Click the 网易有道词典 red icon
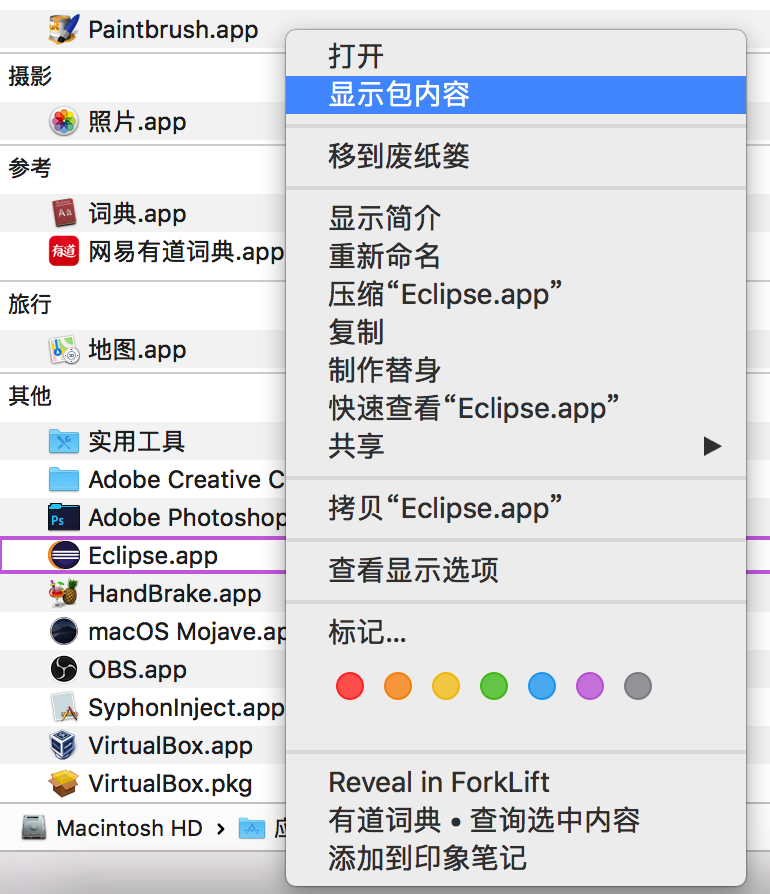770x894 pixels. click(x=64, y=251)
